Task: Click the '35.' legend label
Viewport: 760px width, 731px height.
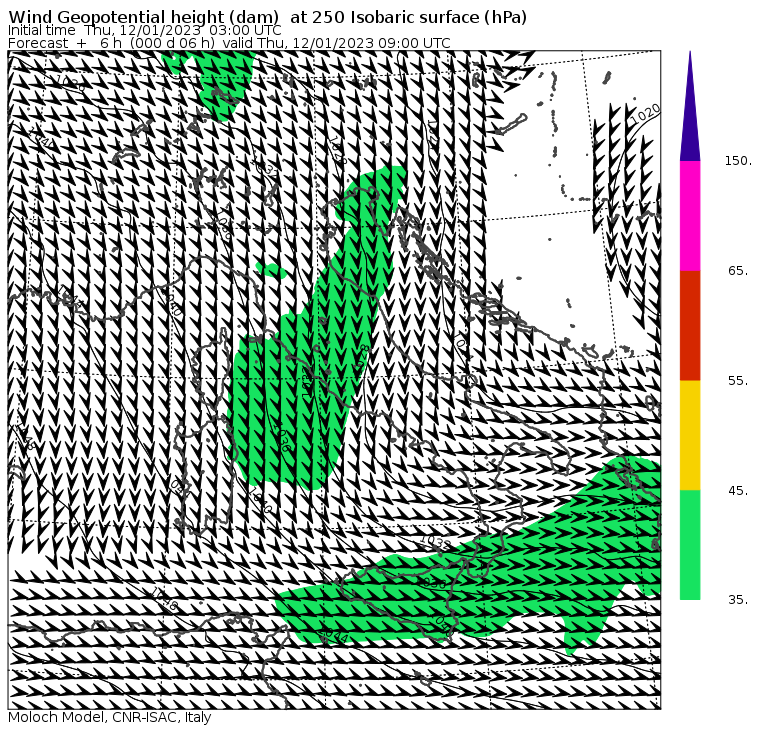Action: point(738,600)
